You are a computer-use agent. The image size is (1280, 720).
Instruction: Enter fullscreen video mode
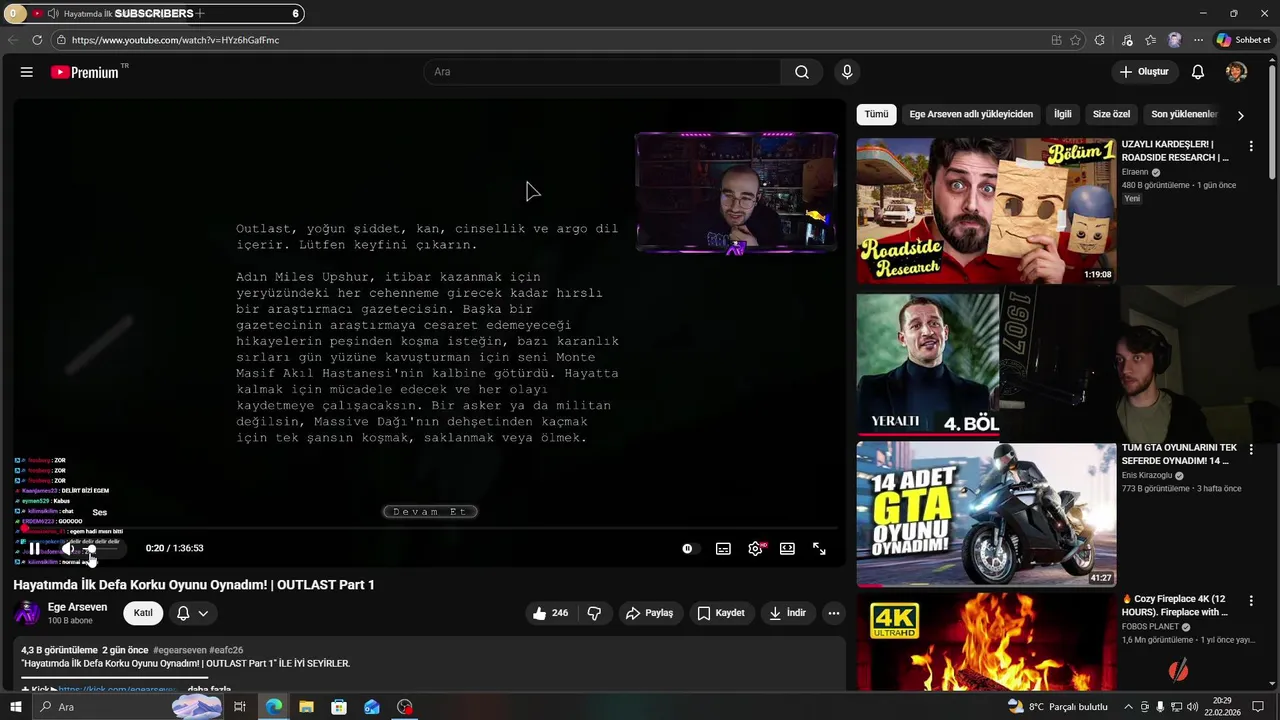(x=819, y=548)
